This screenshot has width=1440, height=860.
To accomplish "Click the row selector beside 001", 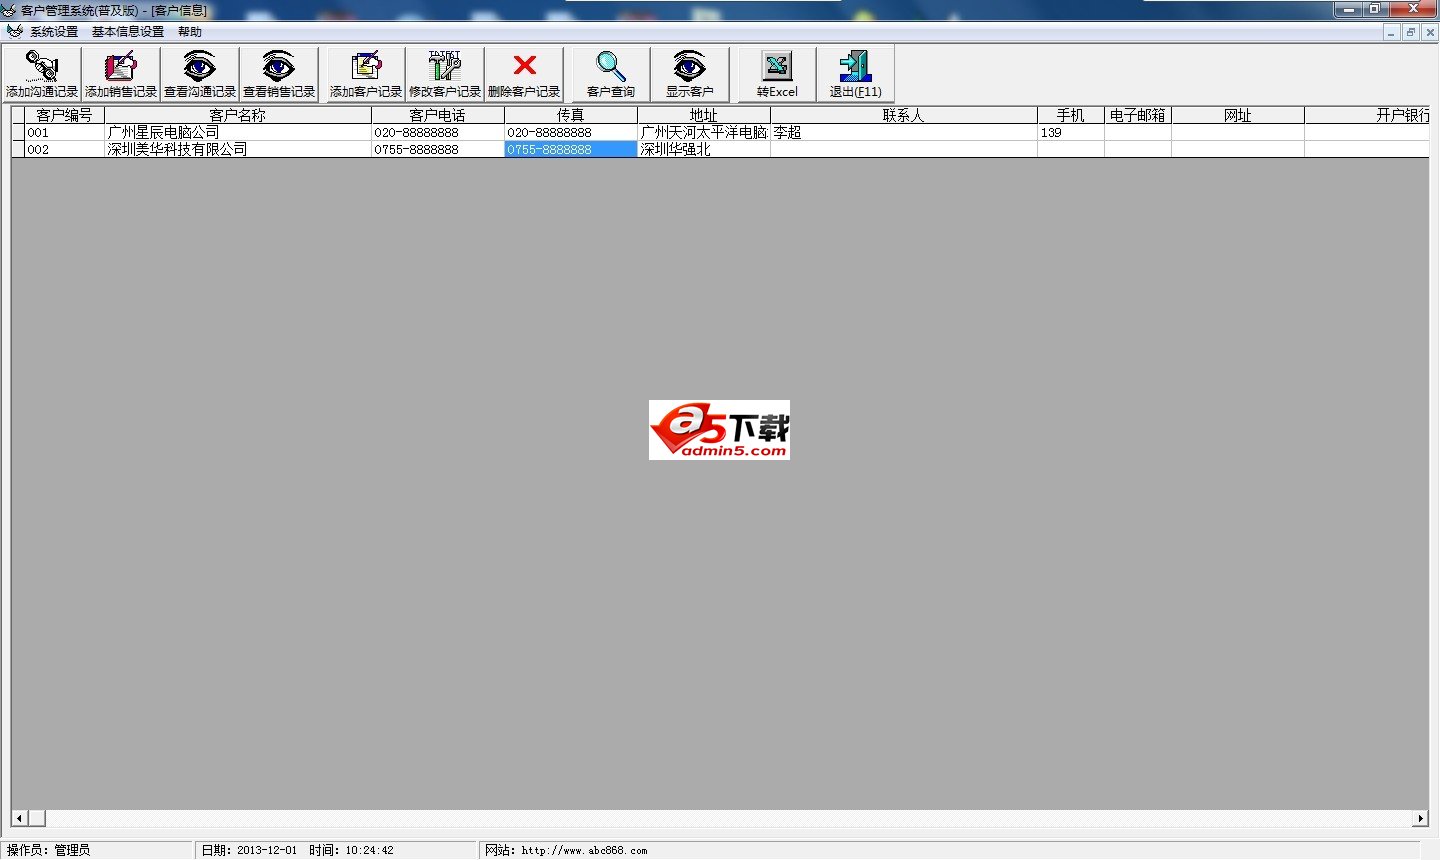I will [x=18, y=132].
